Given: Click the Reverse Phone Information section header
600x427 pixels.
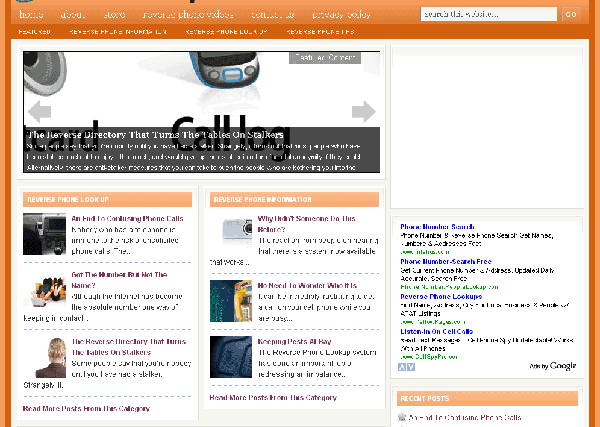Looking at the screenshot, I should tap(294, 199).
